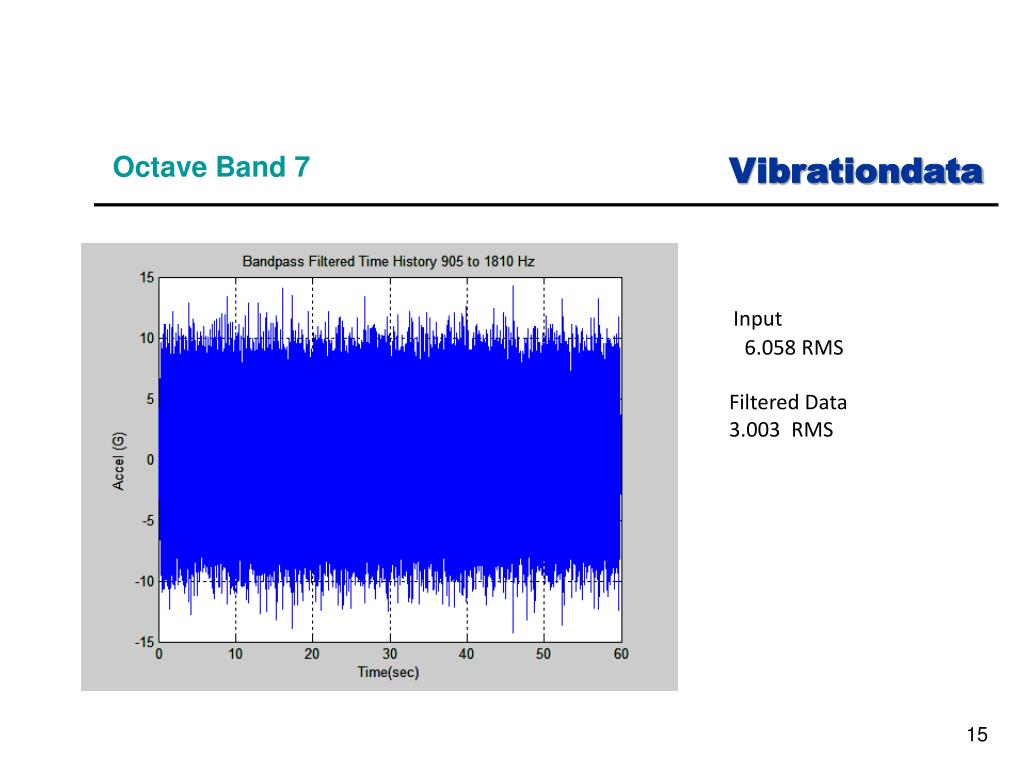The width and height of the screenshot is (1024, 768).
Task: Select the '6.058 RMS' value
Action: pos(793,347)
